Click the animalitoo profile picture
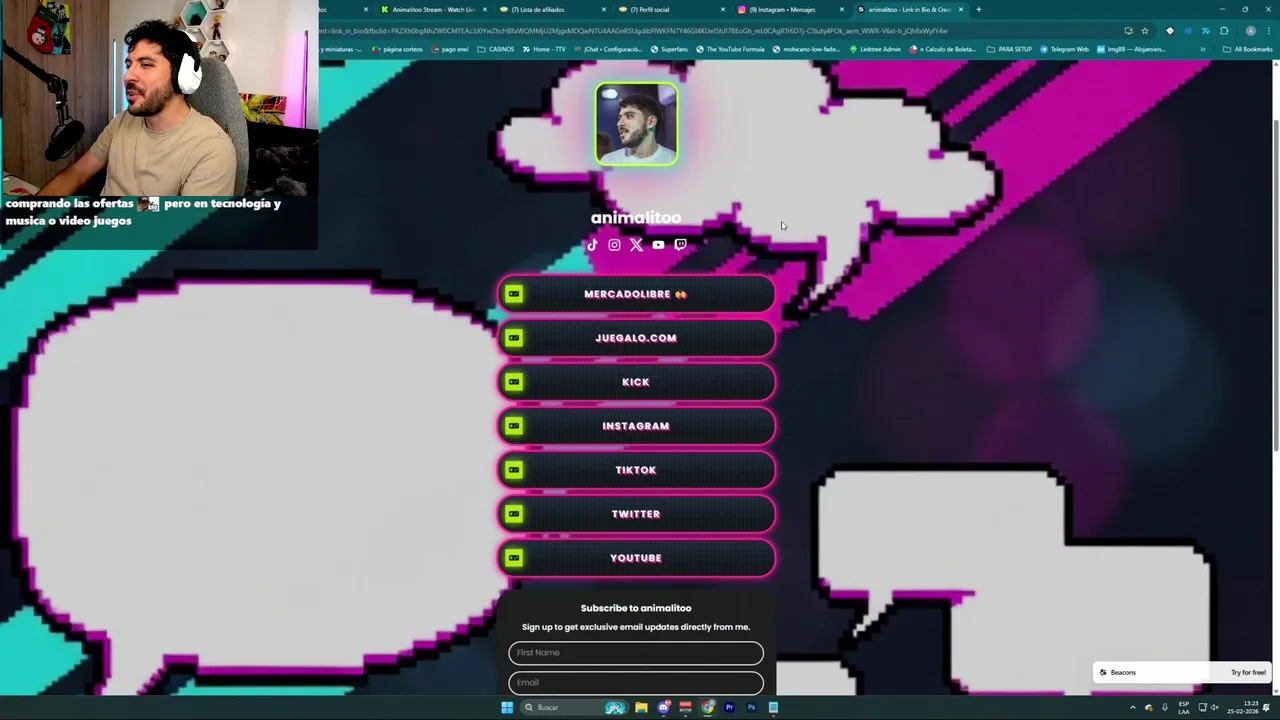 636,124
